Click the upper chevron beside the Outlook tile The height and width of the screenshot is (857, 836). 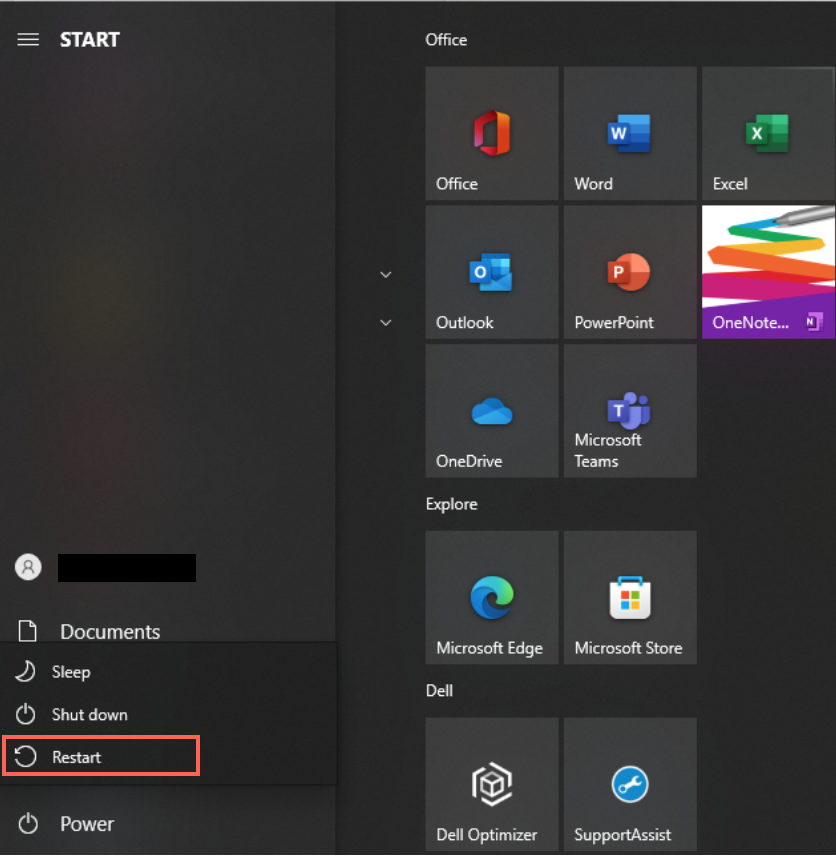[x=386, y=274]
